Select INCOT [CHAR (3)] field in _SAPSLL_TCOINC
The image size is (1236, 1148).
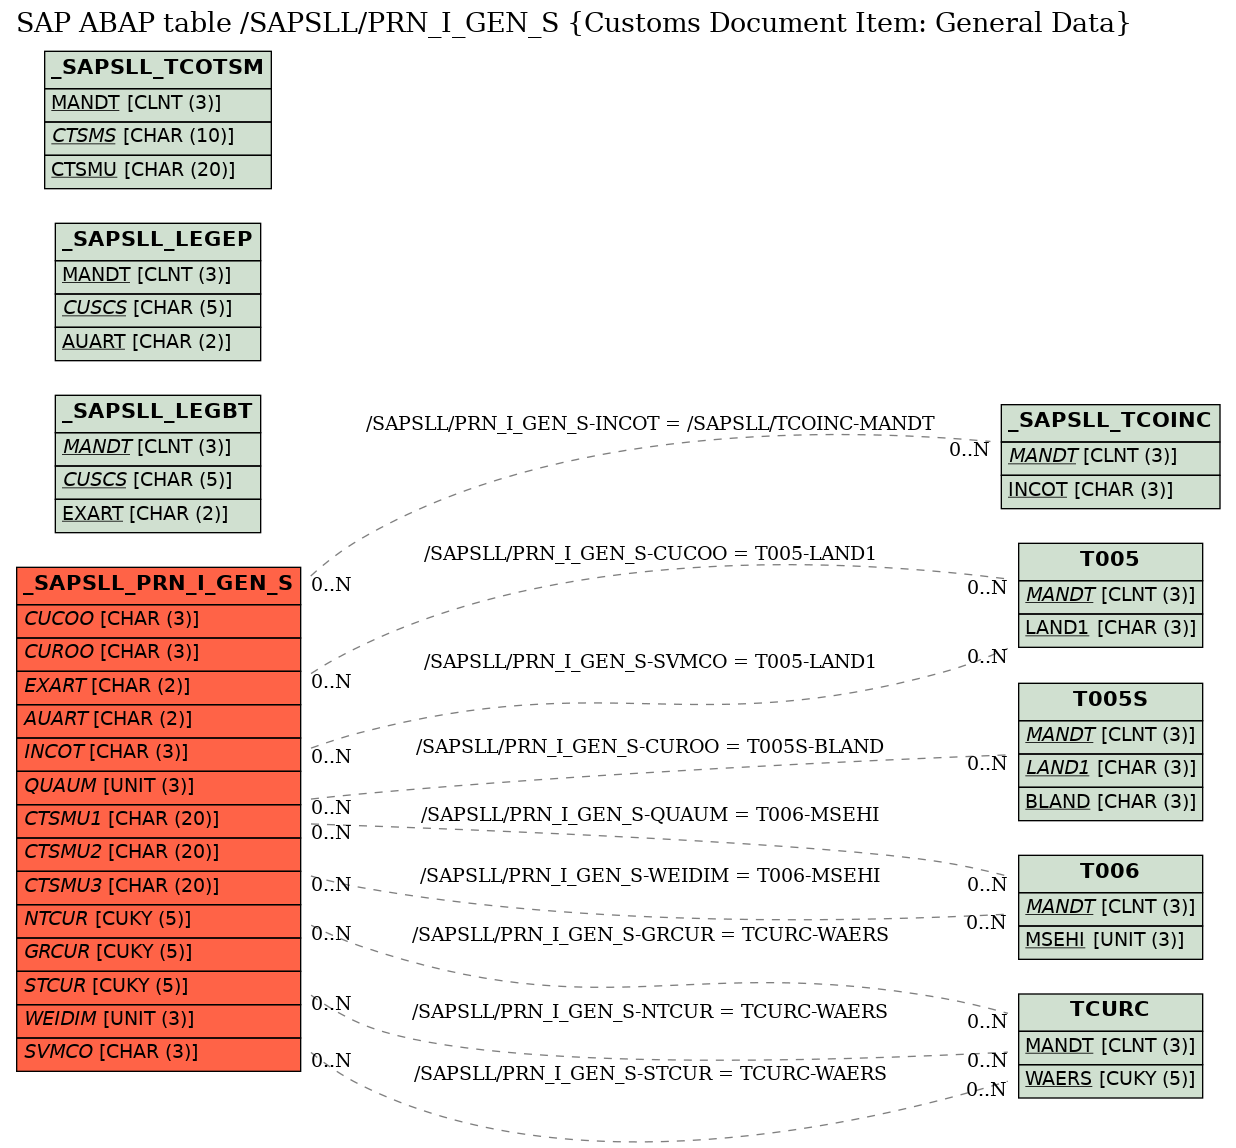[x=1110, y=492]
